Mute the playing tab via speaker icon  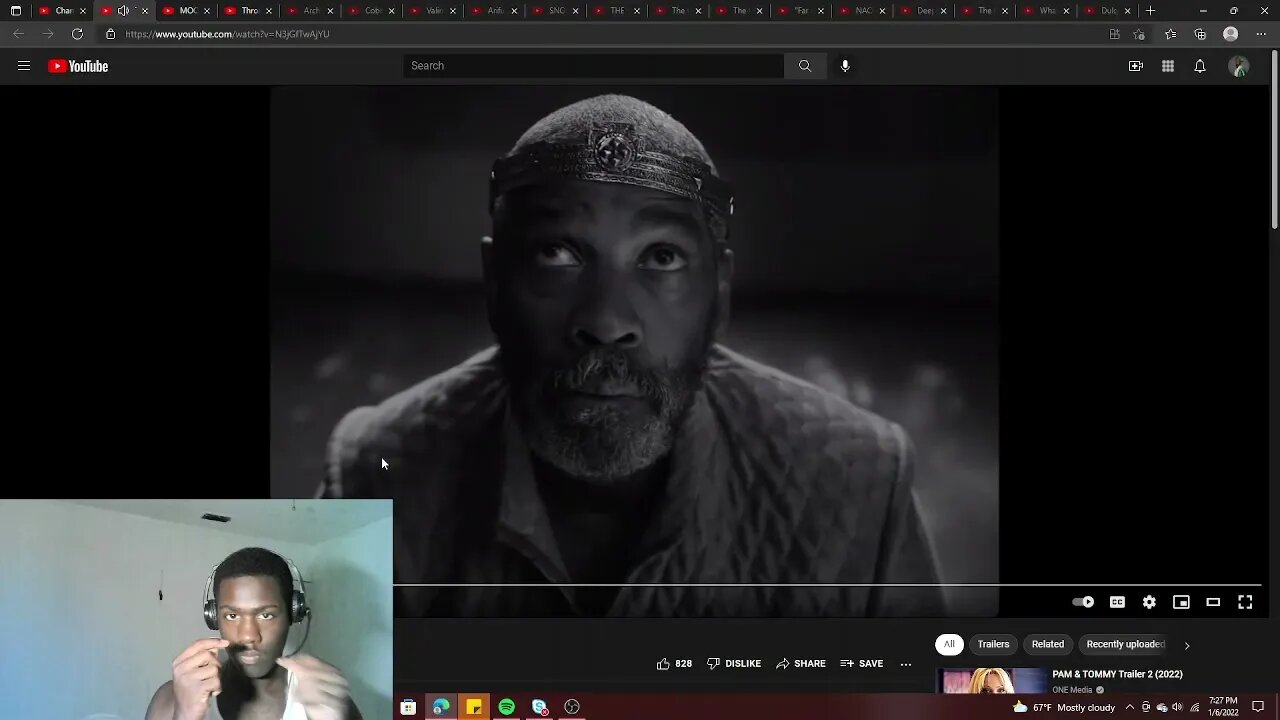pos(123,11)
